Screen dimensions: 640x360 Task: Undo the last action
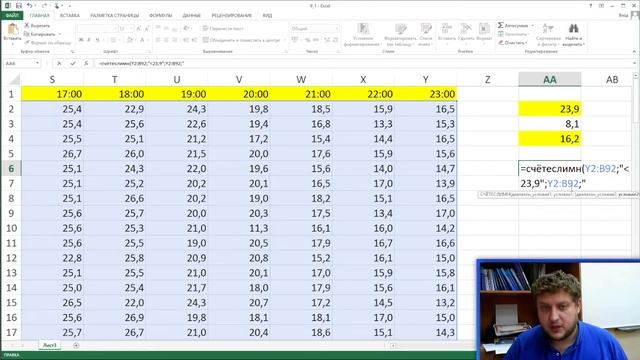tap(30, 6)
